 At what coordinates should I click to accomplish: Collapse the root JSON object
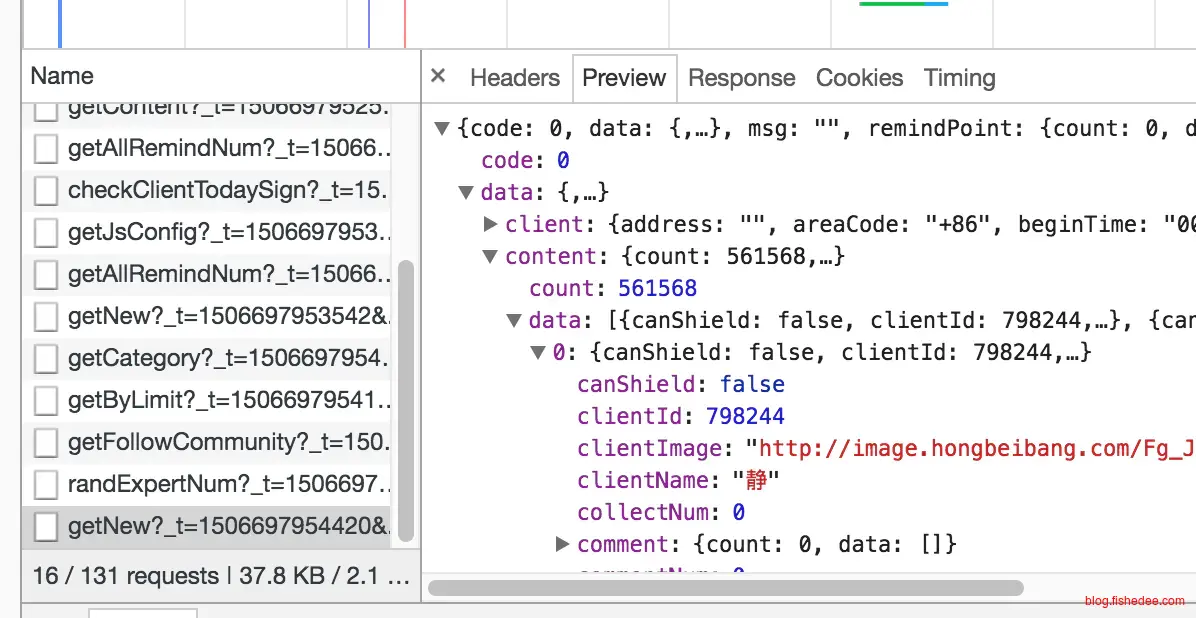441,129
